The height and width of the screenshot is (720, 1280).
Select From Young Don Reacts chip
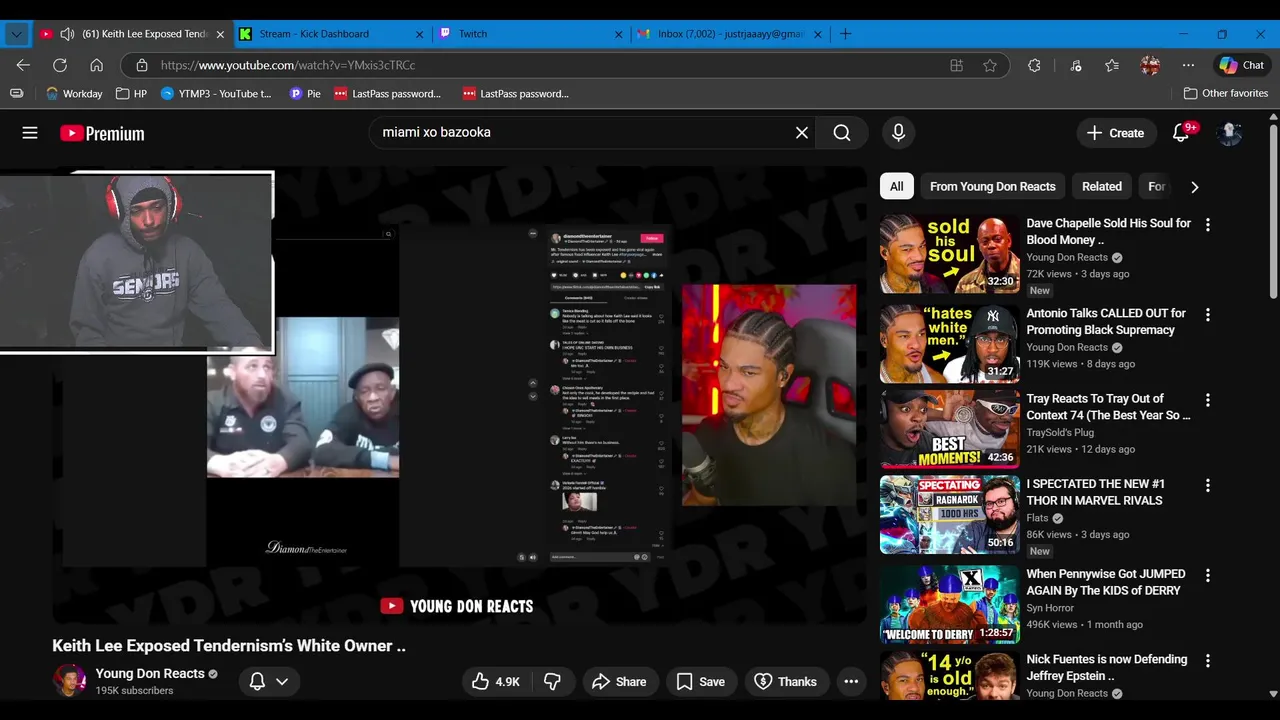[993, 186]
